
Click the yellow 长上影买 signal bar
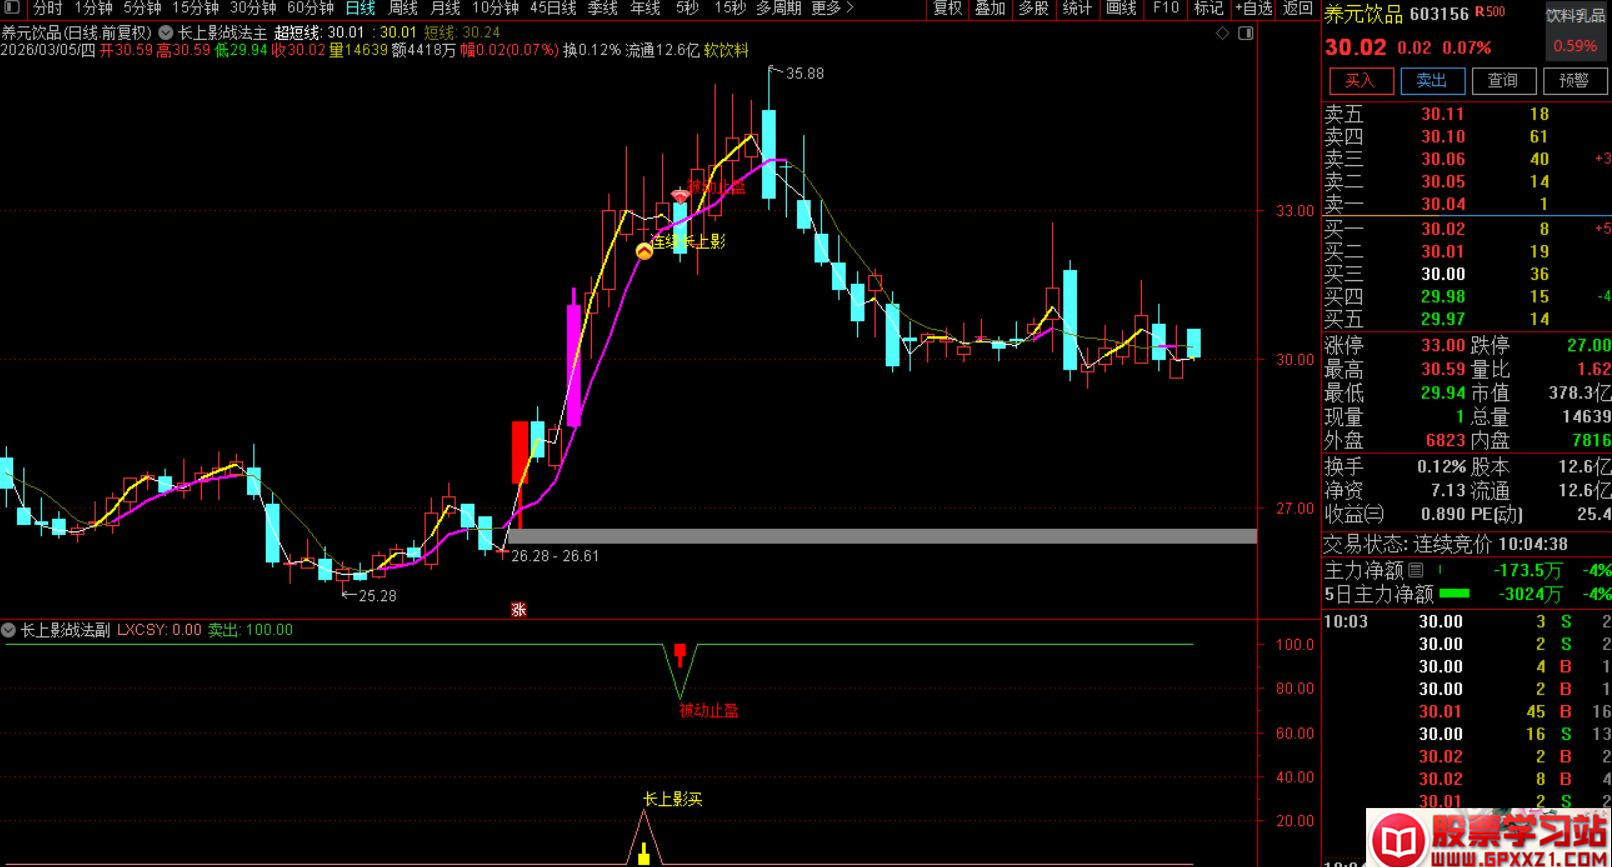click(x=644, y=853)
